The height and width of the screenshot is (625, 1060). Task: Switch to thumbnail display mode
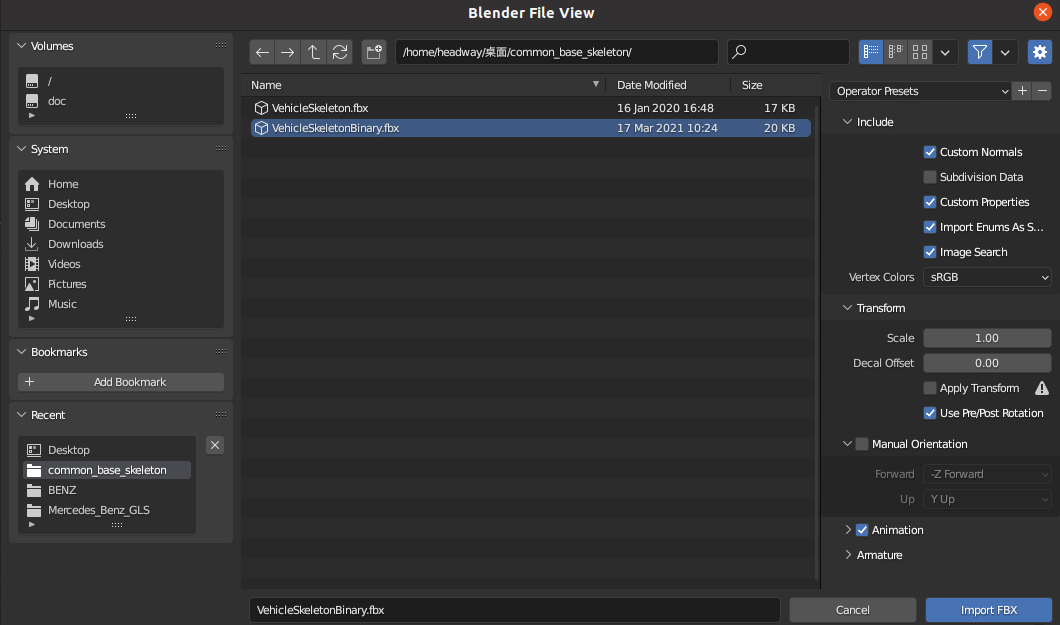(920, 52)
